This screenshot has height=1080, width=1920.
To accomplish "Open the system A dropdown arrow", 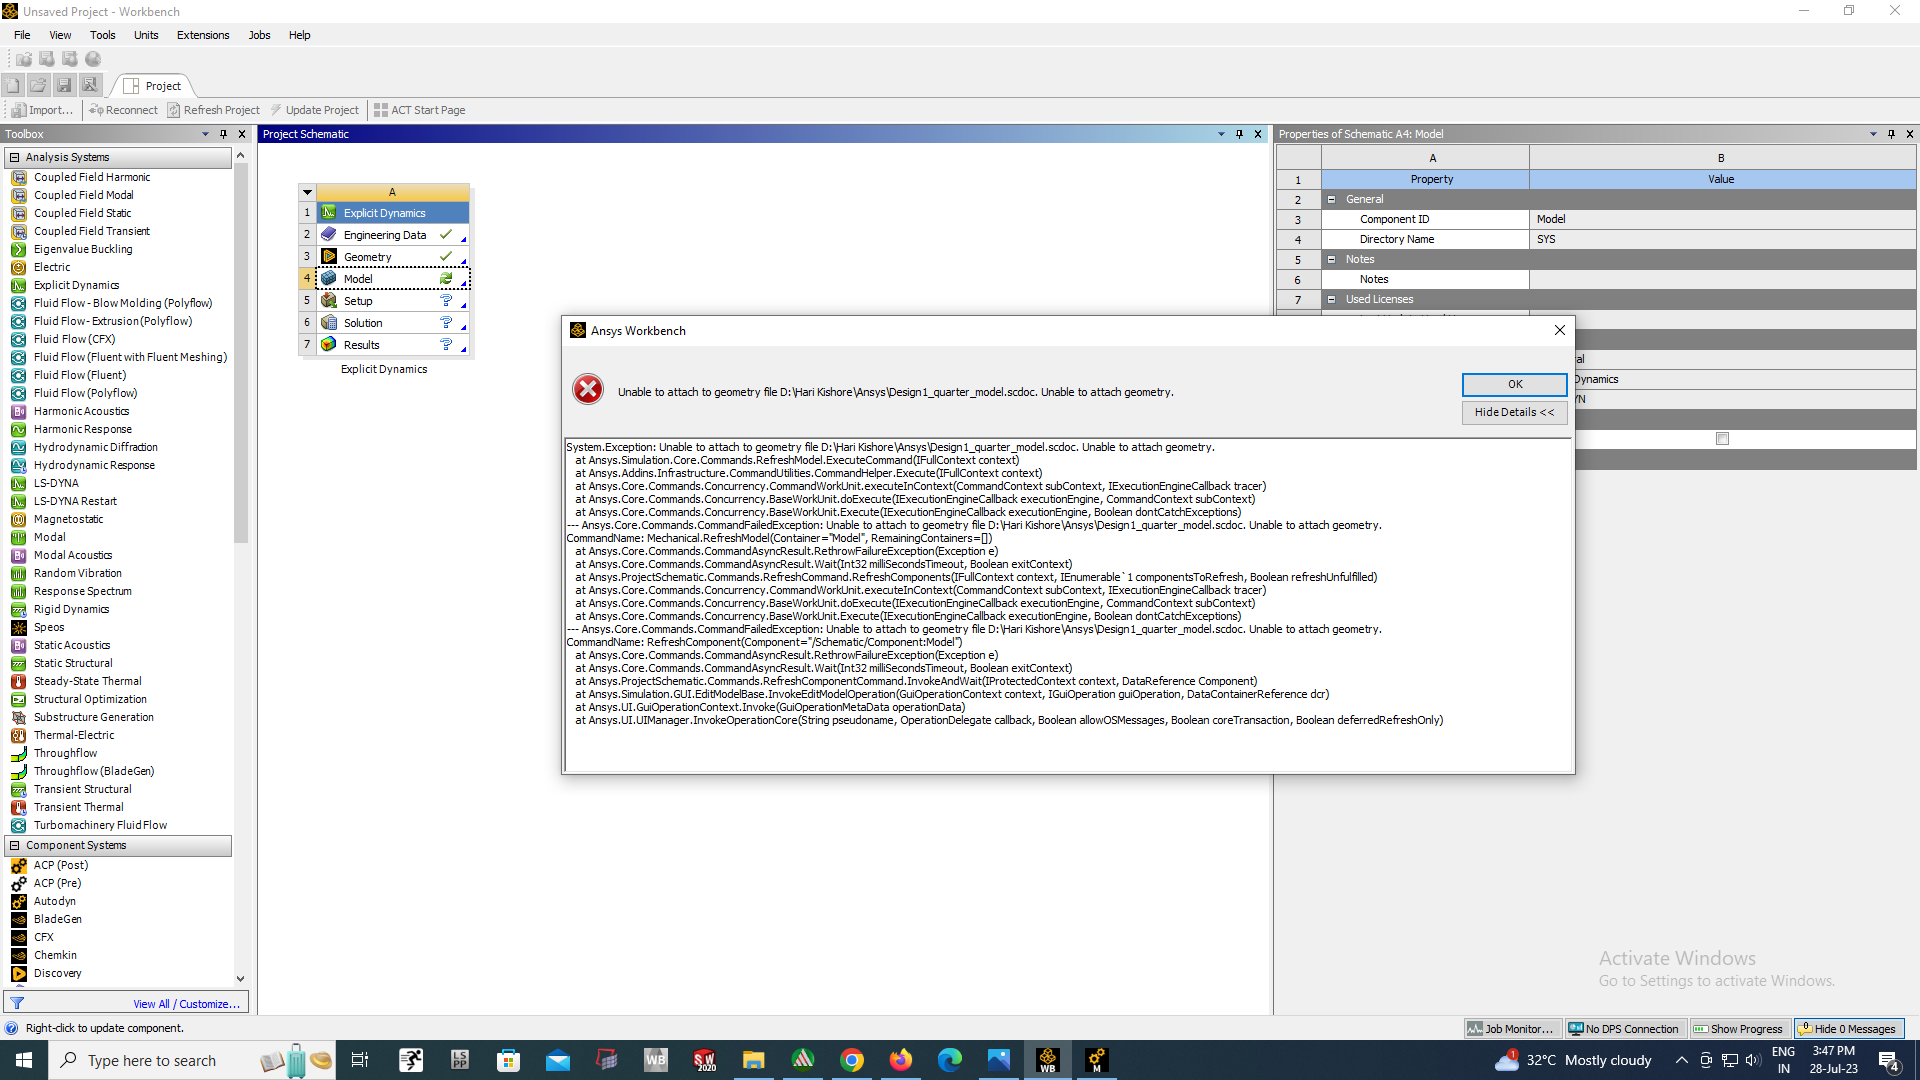I will pos(308,192).
